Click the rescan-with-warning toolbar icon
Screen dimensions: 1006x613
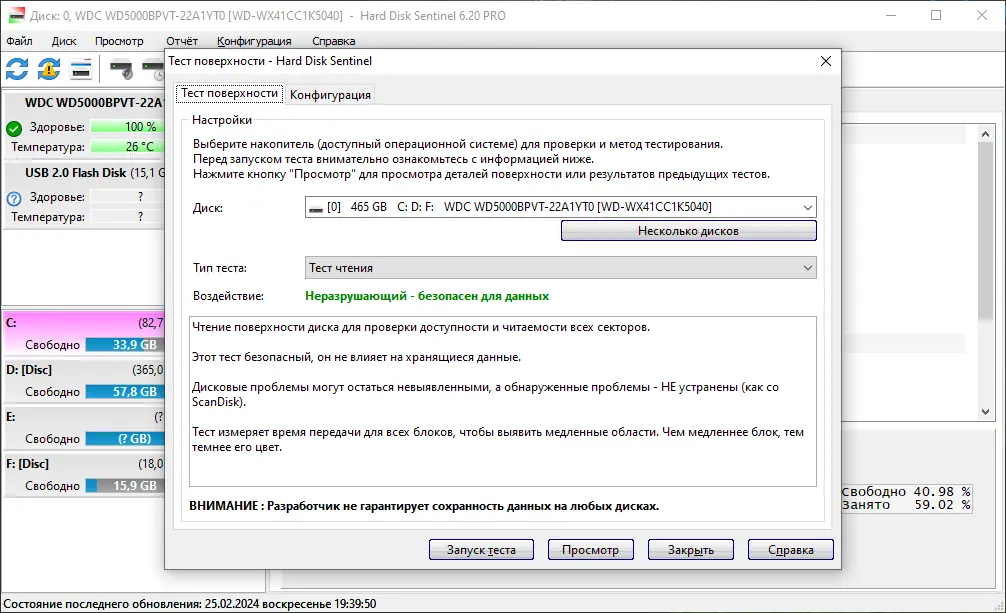(x=47, y=70)
